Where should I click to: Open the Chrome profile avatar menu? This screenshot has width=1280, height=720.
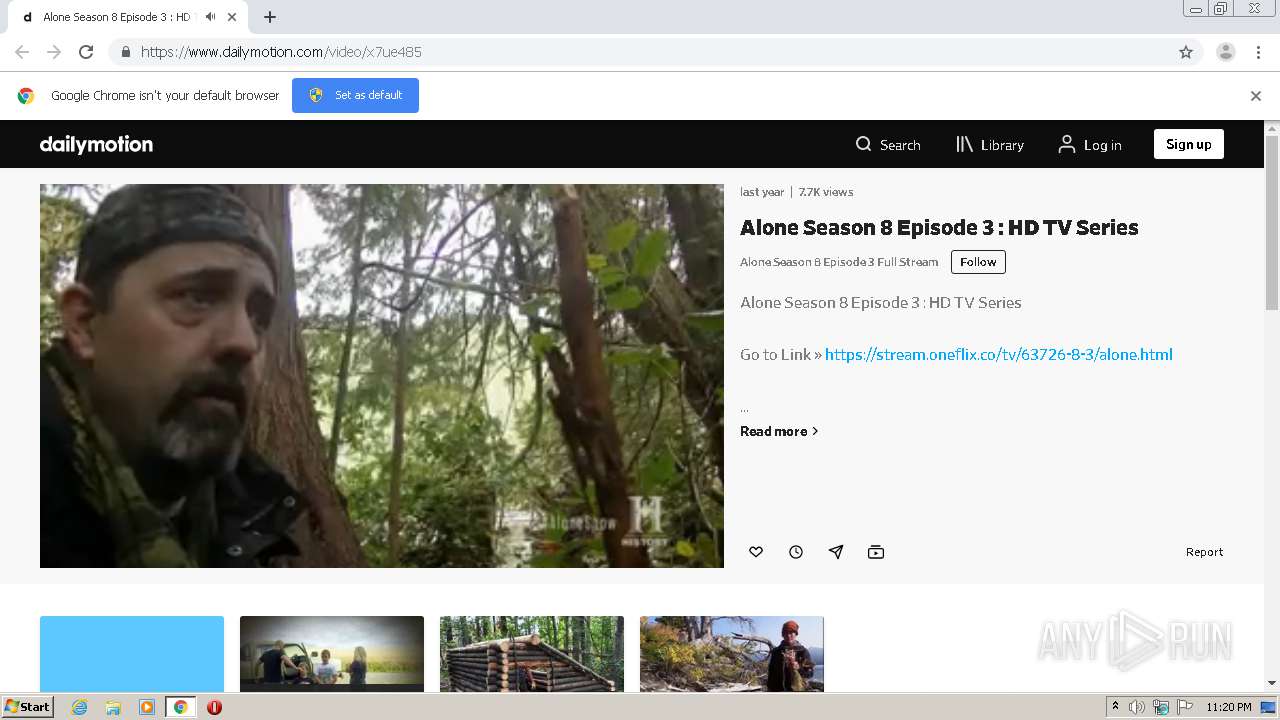[x=1226, y=52]
